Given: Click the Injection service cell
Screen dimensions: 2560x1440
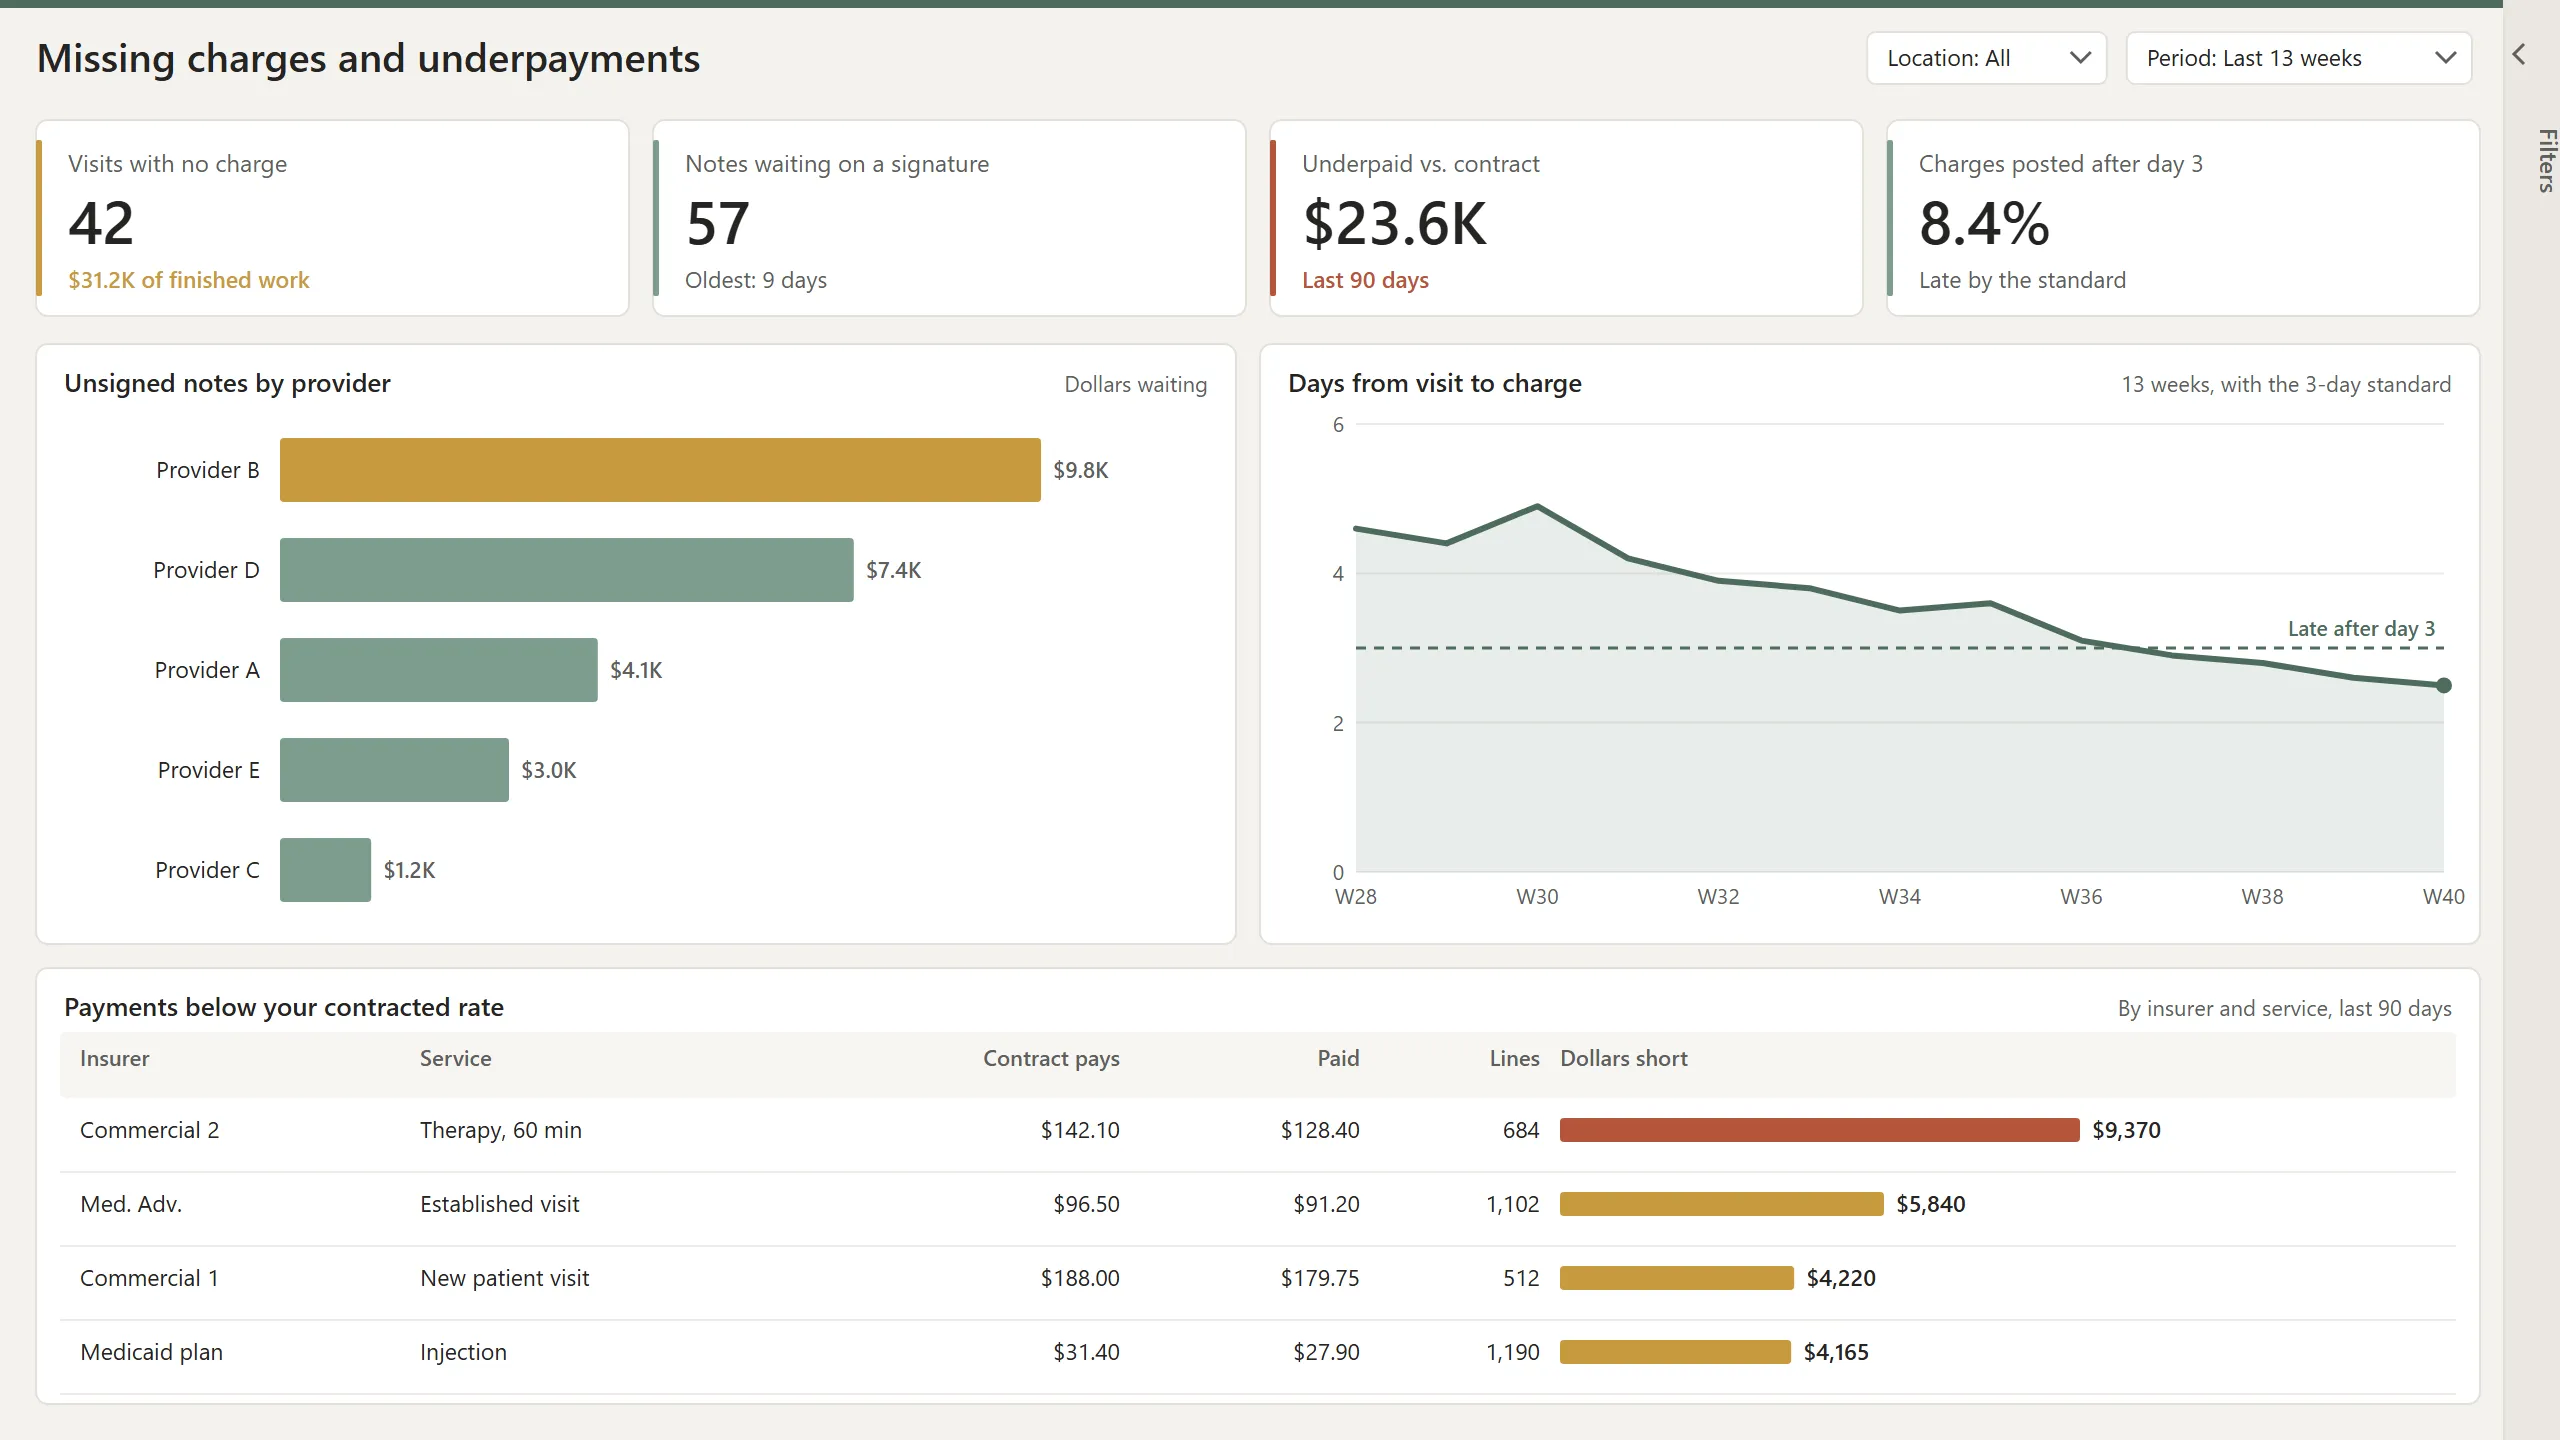Looking at the screenshot, I should point(463,1352).
